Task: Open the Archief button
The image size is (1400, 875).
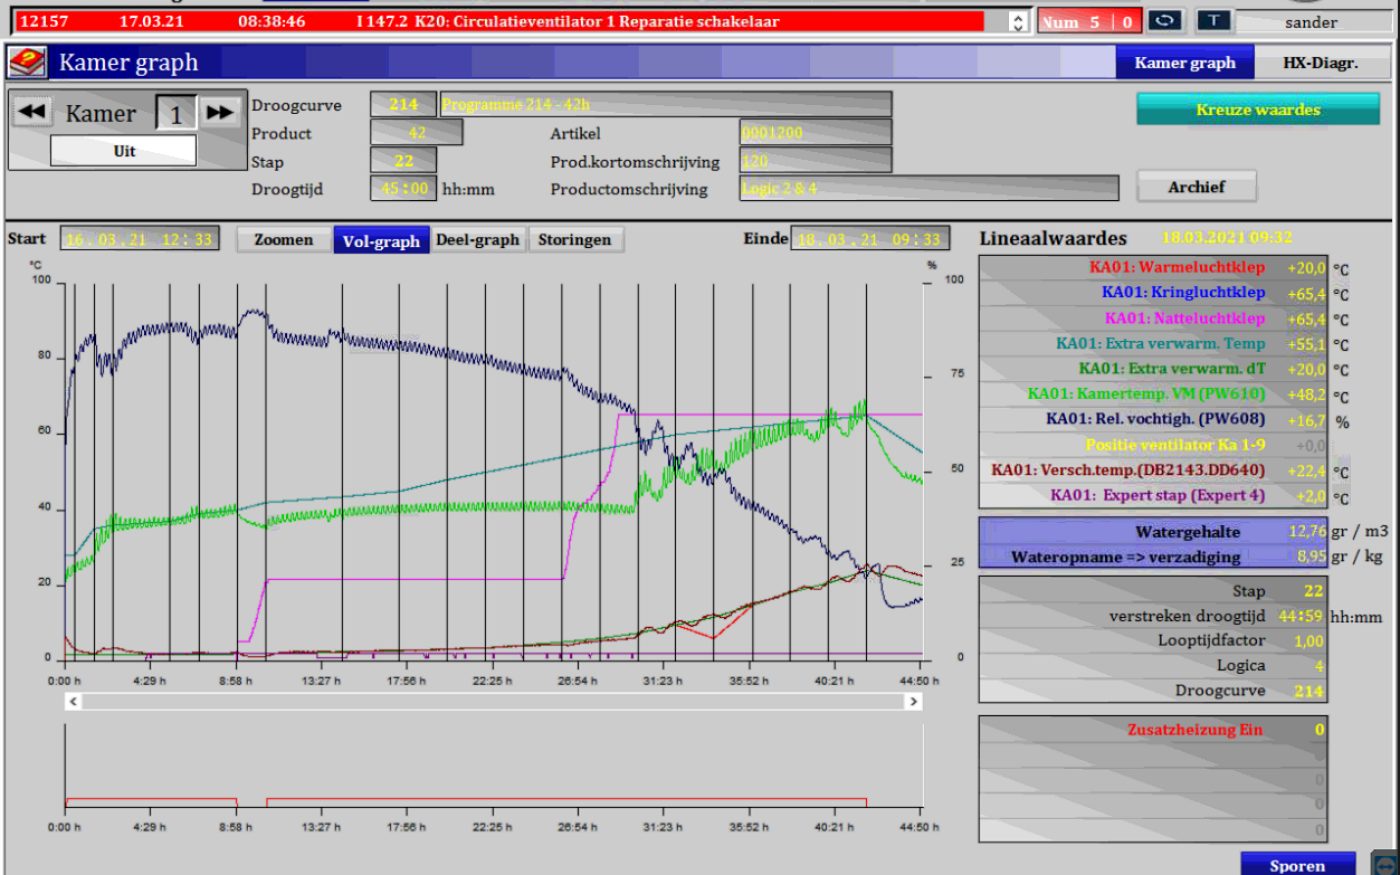Action: pyautogui.click(x=1196, y=187)
